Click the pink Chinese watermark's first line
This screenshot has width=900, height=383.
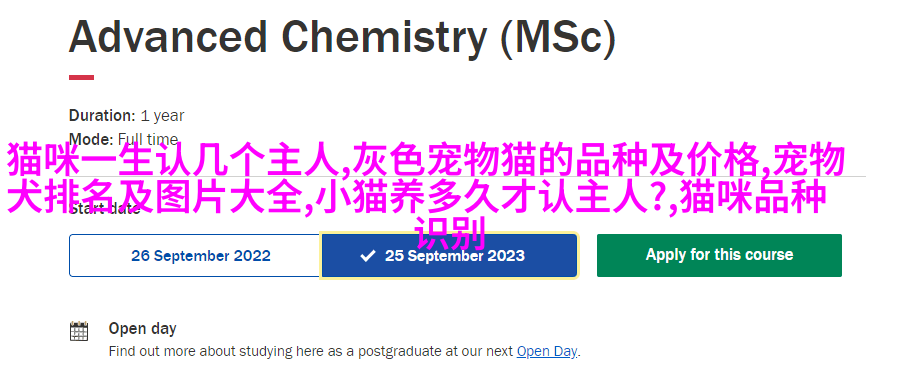(x=426, y=160)
